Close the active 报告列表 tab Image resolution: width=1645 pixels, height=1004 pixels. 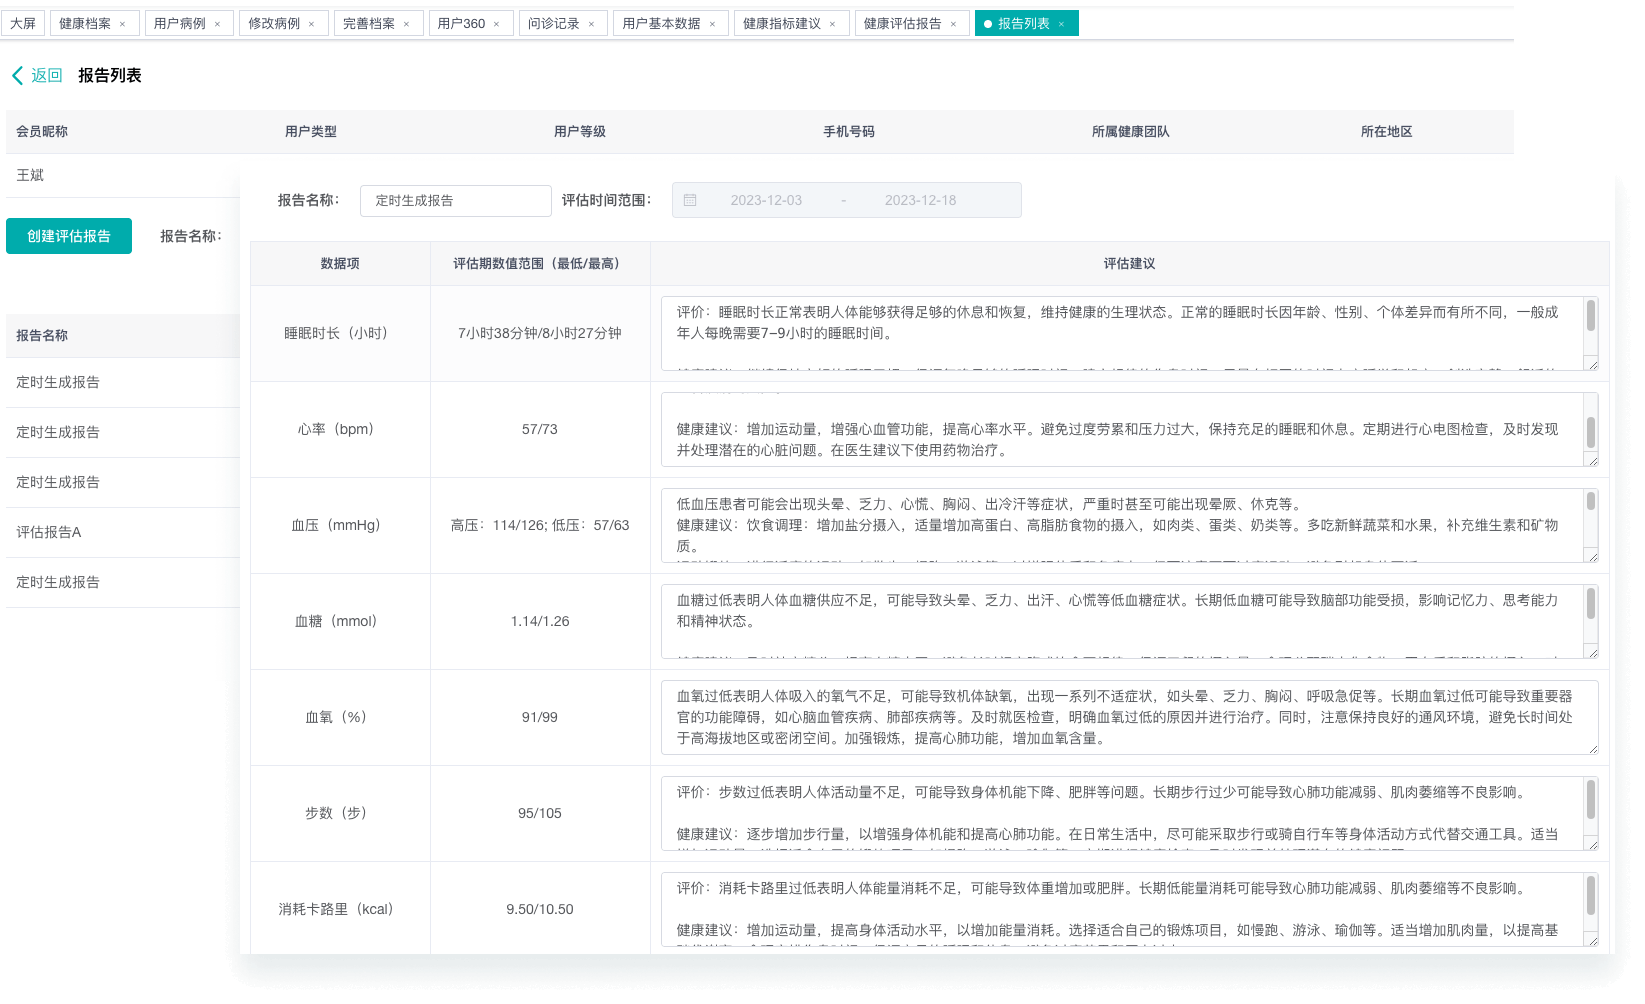(x=1061, y=24)
